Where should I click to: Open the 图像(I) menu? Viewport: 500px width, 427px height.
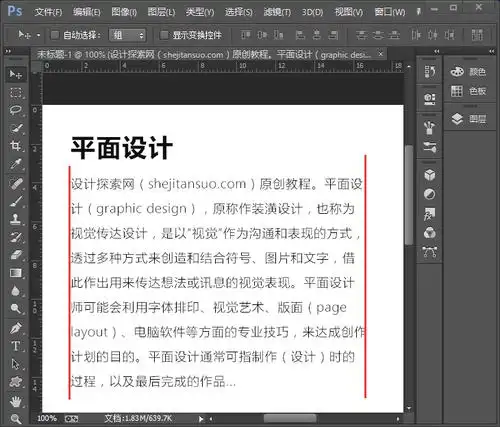(x=124, y=12)
